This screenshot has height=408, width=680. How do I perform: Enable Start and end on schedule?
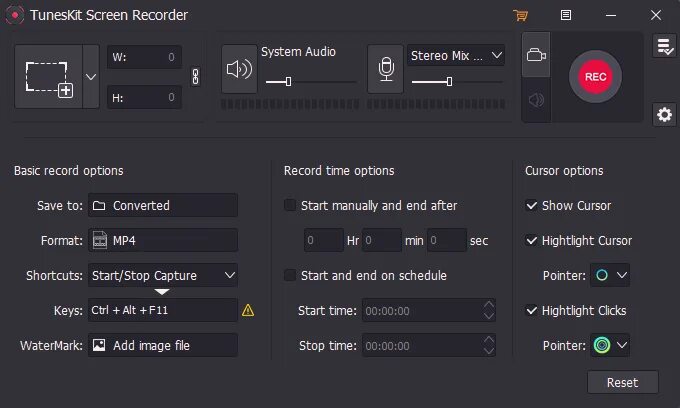click(290, 275)
